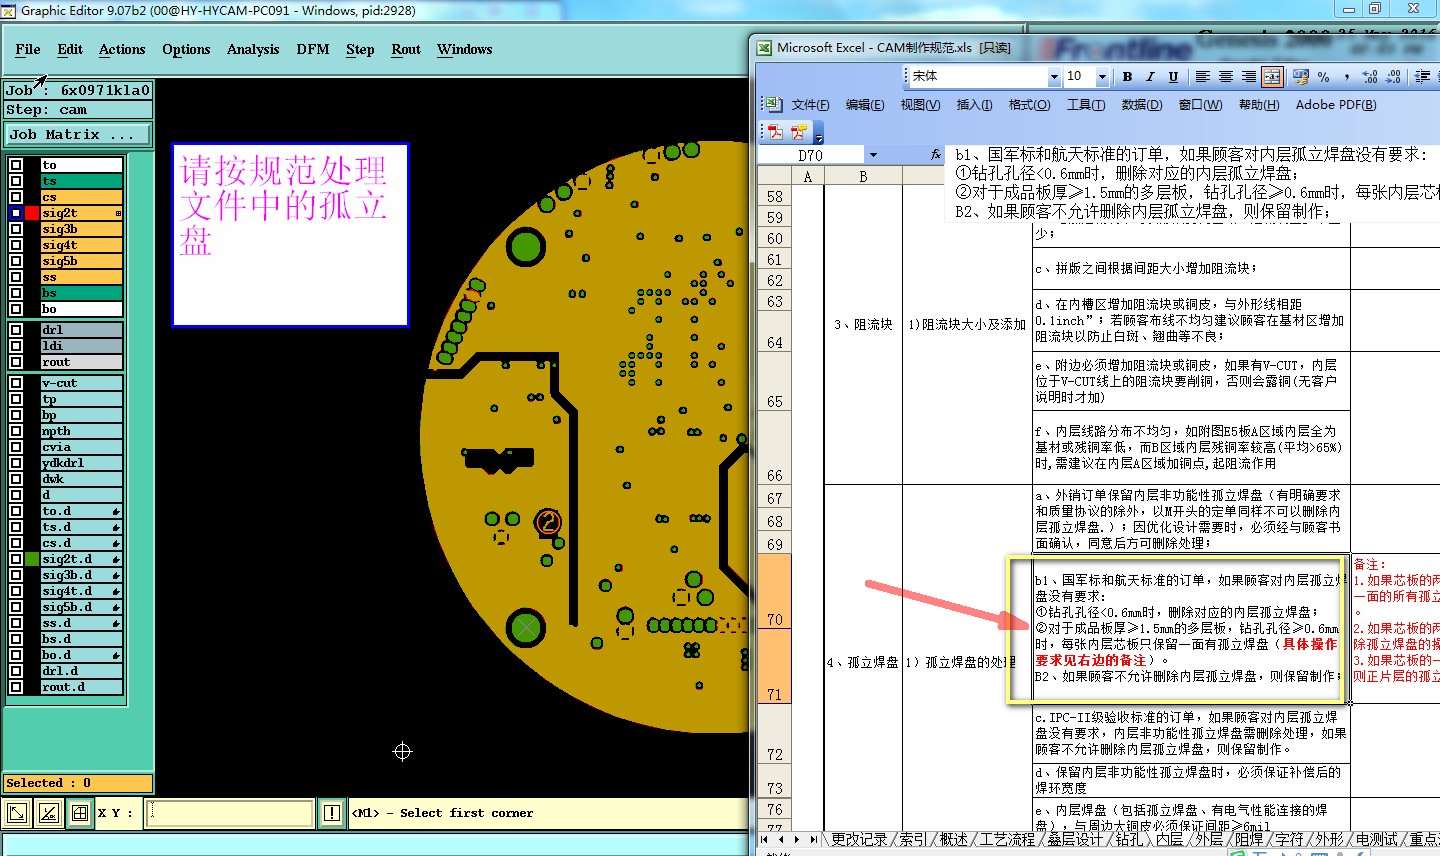Toggle visibility checkbox for layer to

(16, 165)
